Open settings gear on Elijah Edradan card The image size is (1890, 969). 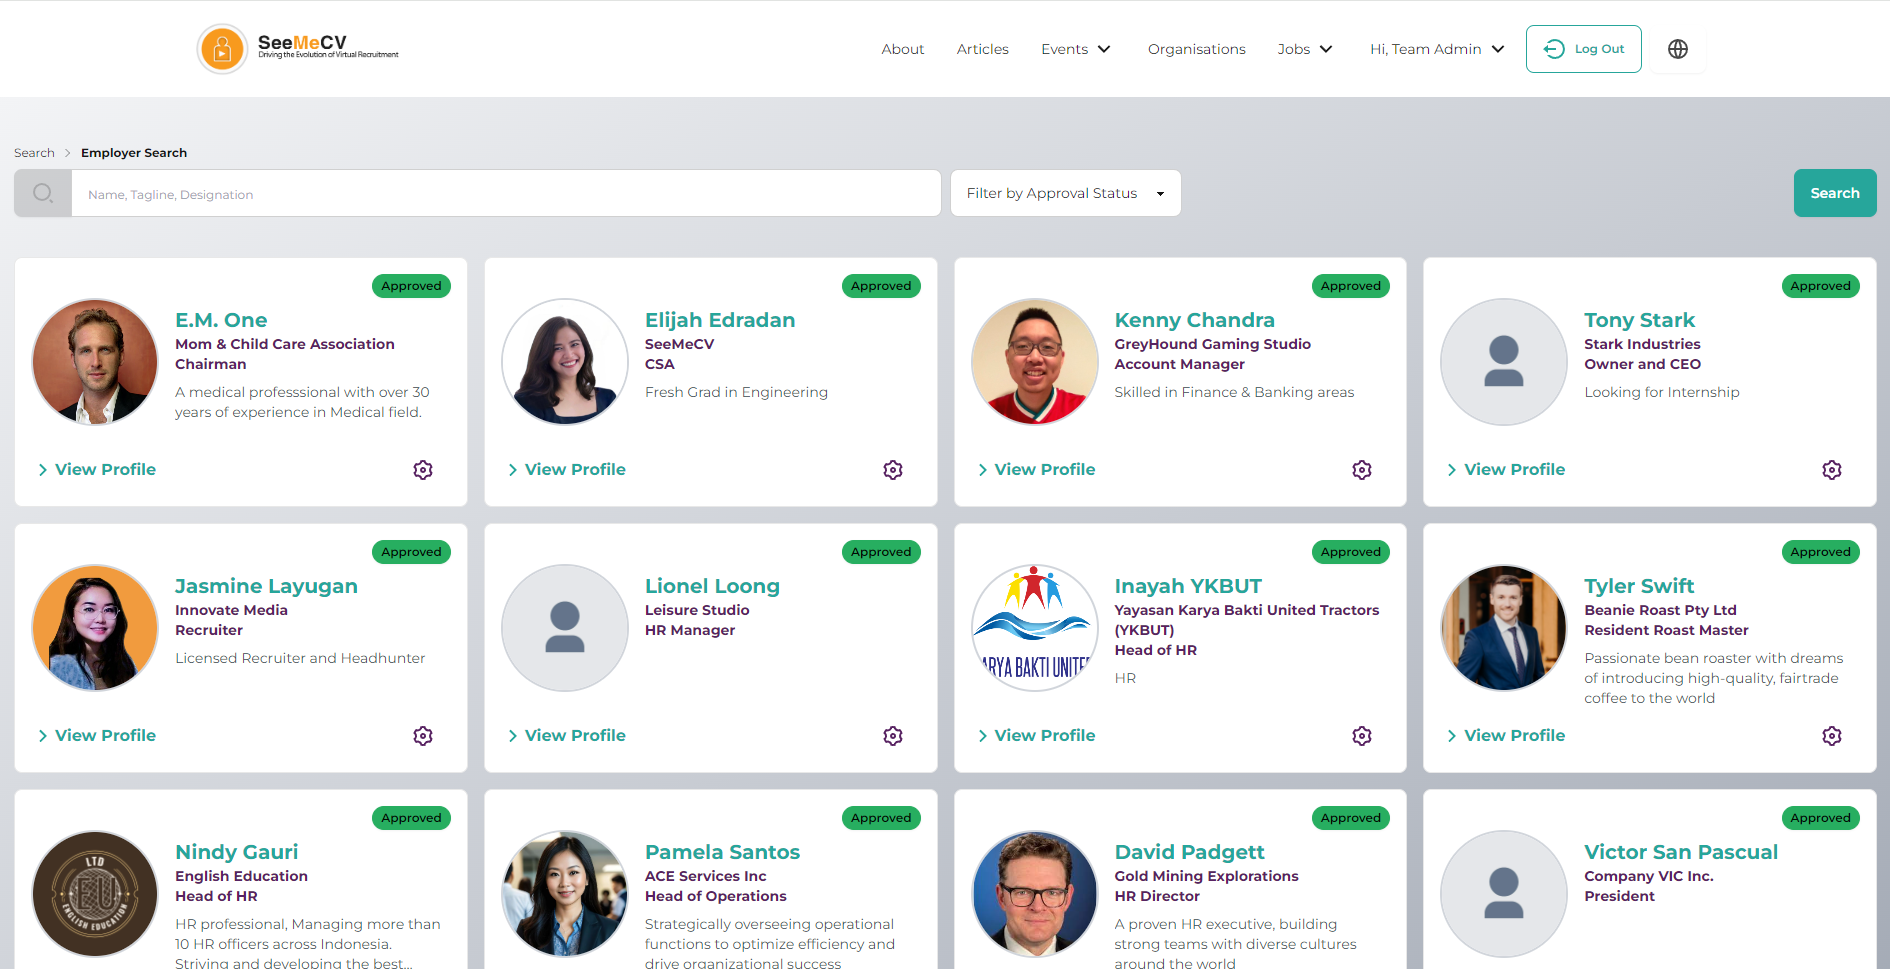(893, 470)
